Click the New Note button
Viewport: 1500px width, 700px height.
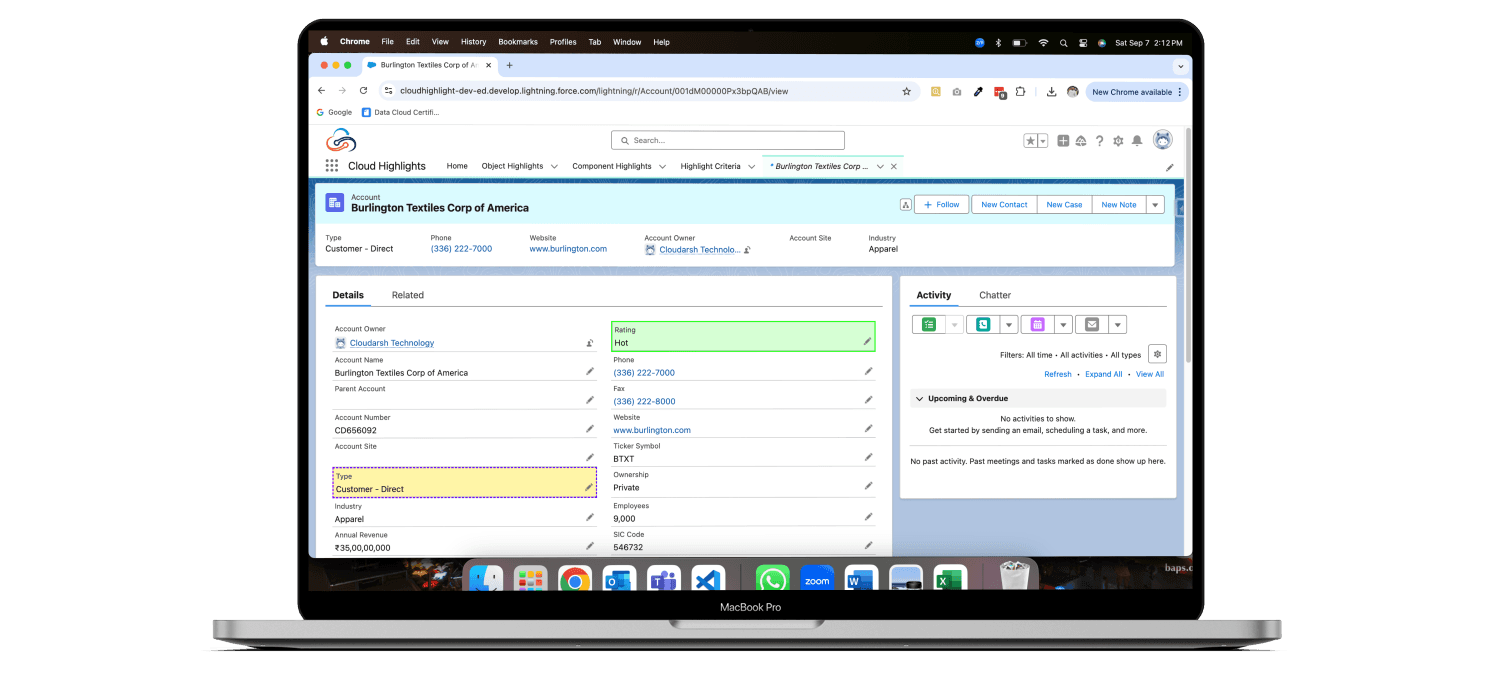pyautogui.click(x=1119, y=204)
